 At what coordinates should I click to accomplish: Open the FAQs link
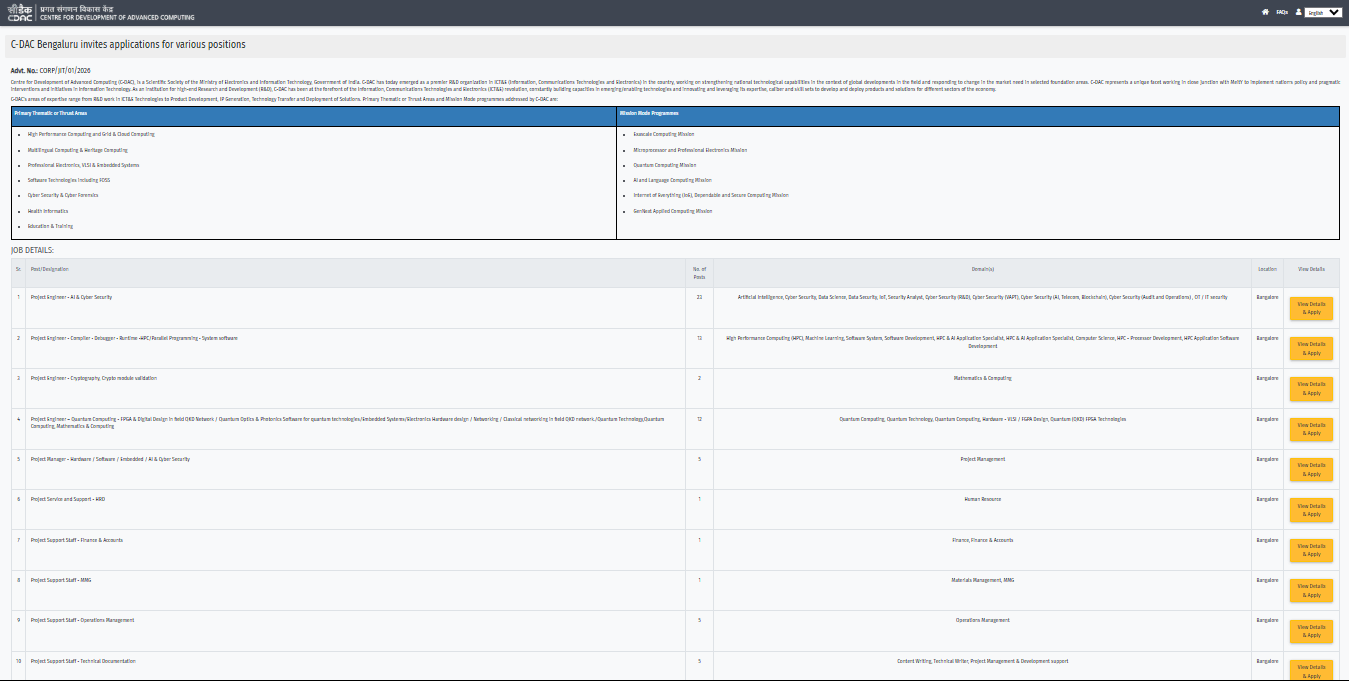point(1282,12)
